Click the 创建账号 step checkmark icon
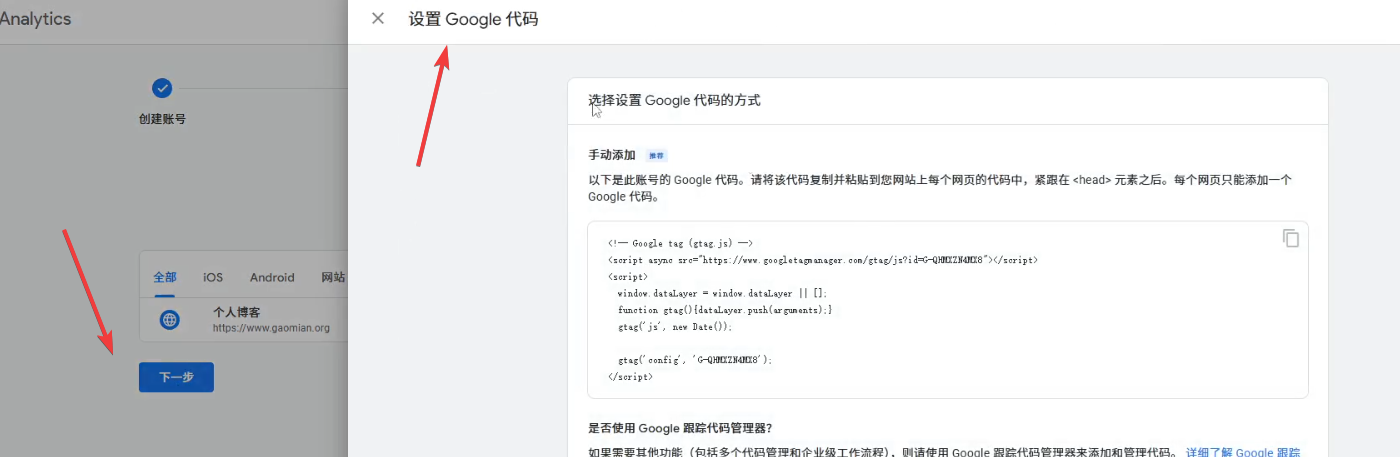The image size is (1400, 457). point(162,88)
